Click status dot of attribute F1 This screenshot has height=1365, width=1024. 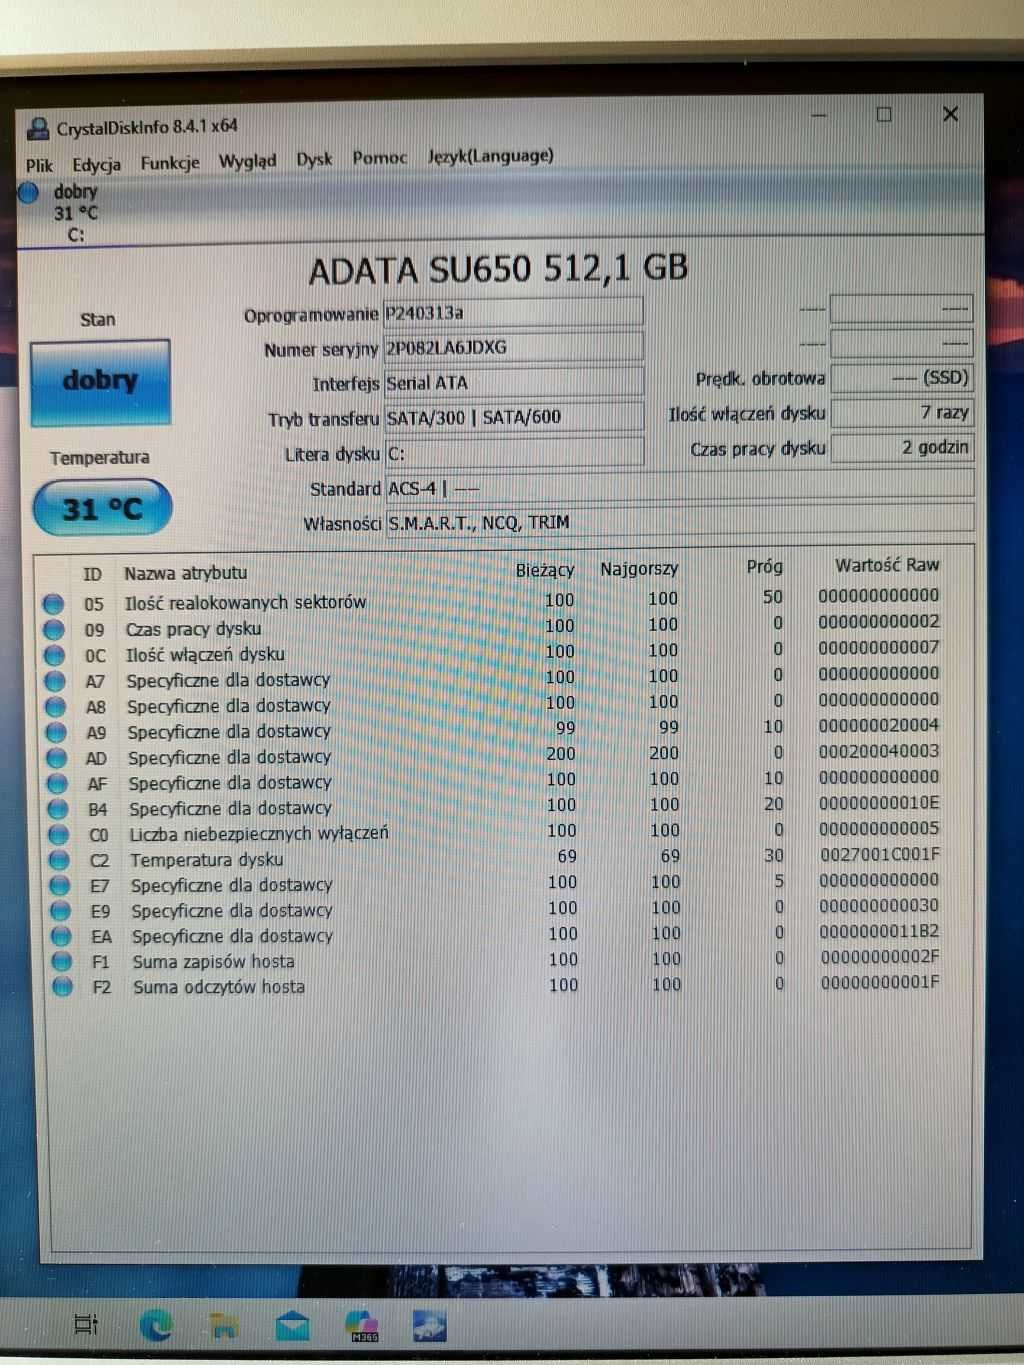(x=62, y=962)
